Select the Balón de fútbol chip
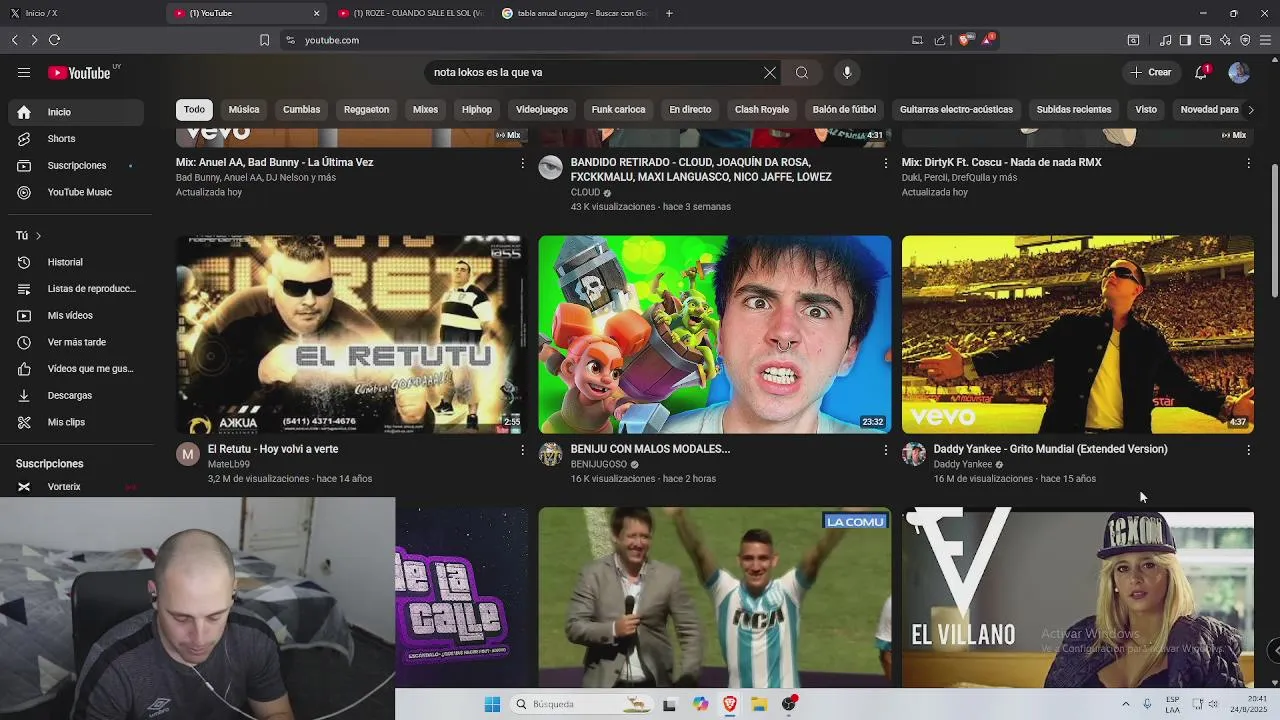The height and width of the screenshot is (720, 1280). coord(844,110)
